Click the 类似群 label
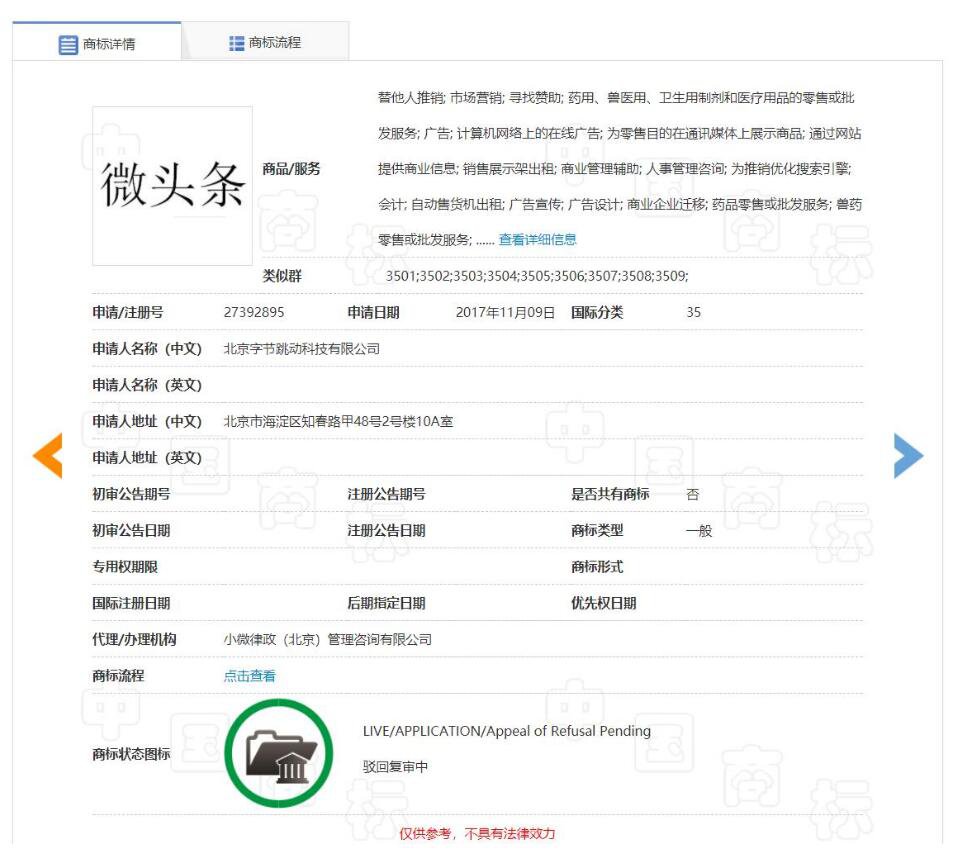 (x=282, y=276)
